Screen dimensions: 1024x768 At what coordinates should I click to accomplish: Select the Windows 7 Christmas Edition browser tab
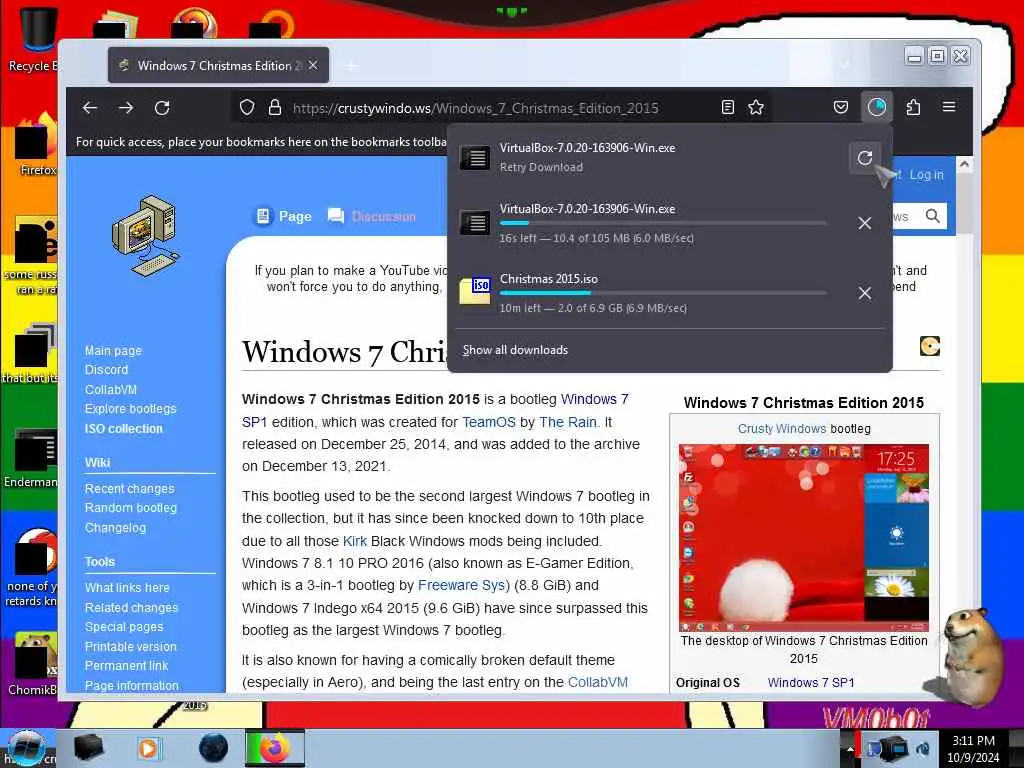(x=219, y=65)
